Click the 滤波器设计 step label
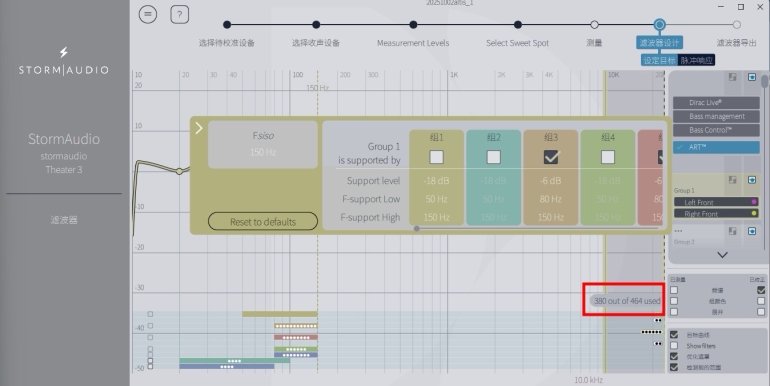 (660, 43)
